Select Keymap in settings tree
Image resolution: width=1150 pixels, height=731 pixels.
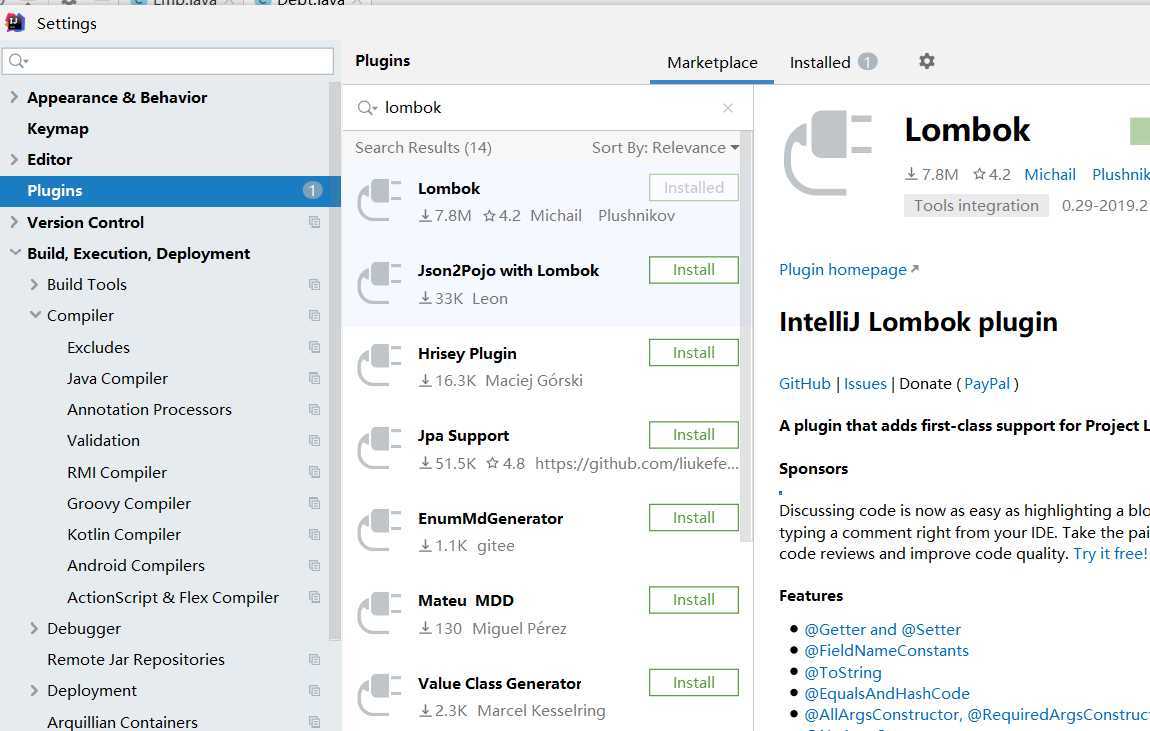click(x=58, y=128)
